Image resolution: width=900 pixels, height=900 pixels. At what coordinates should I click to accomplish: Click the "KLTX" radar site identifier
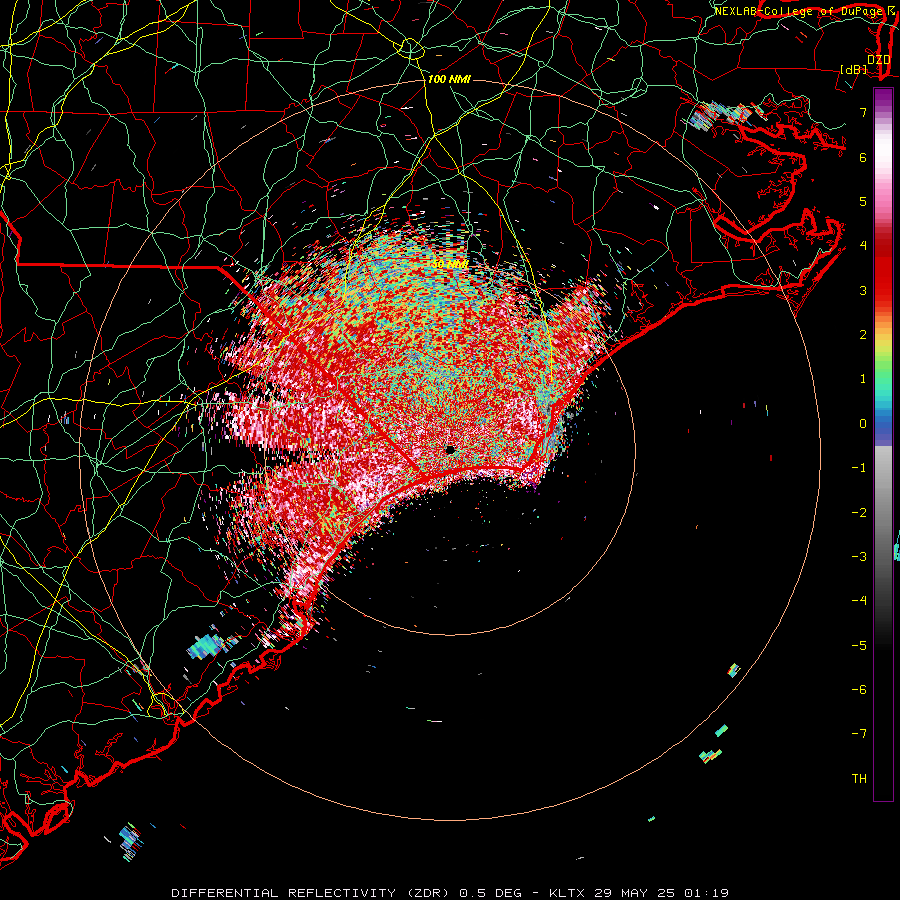coord(567,893)
